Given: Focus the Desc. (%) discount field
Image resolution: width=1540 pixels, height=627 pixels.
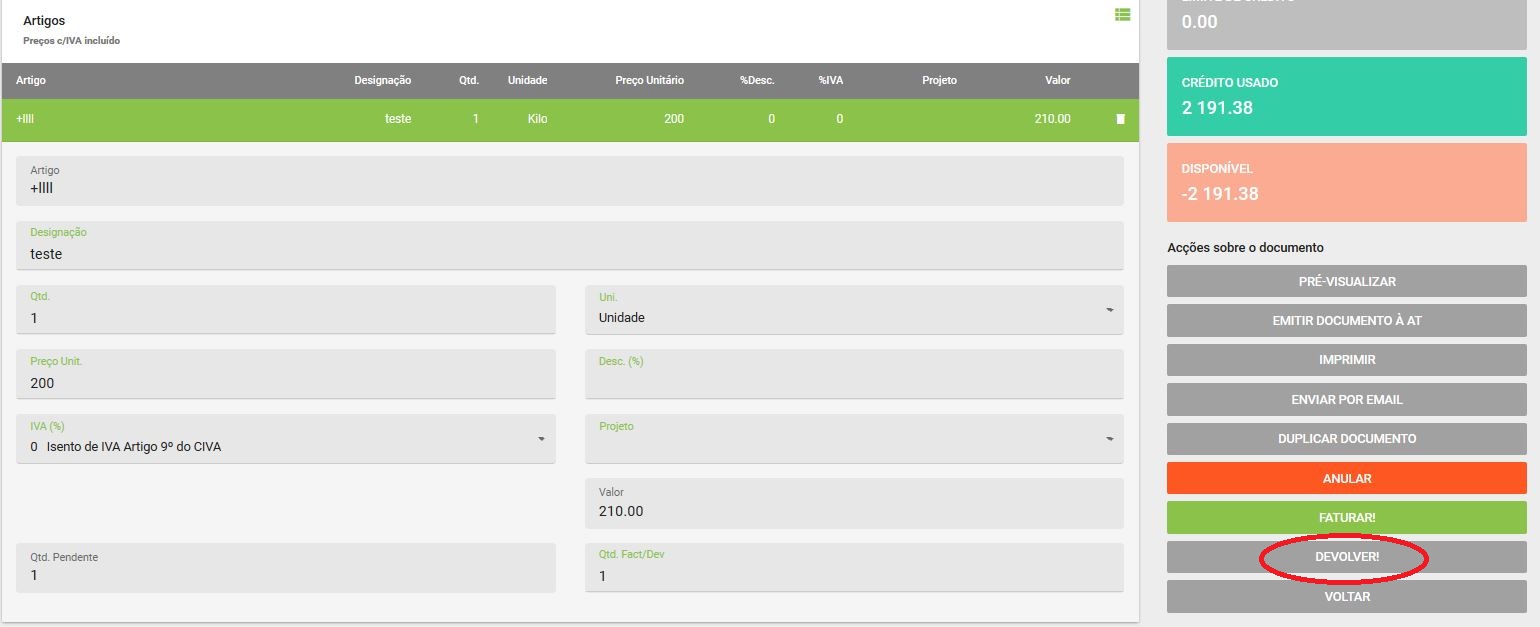Looking at the screenshot, I should tap(853, 382).
